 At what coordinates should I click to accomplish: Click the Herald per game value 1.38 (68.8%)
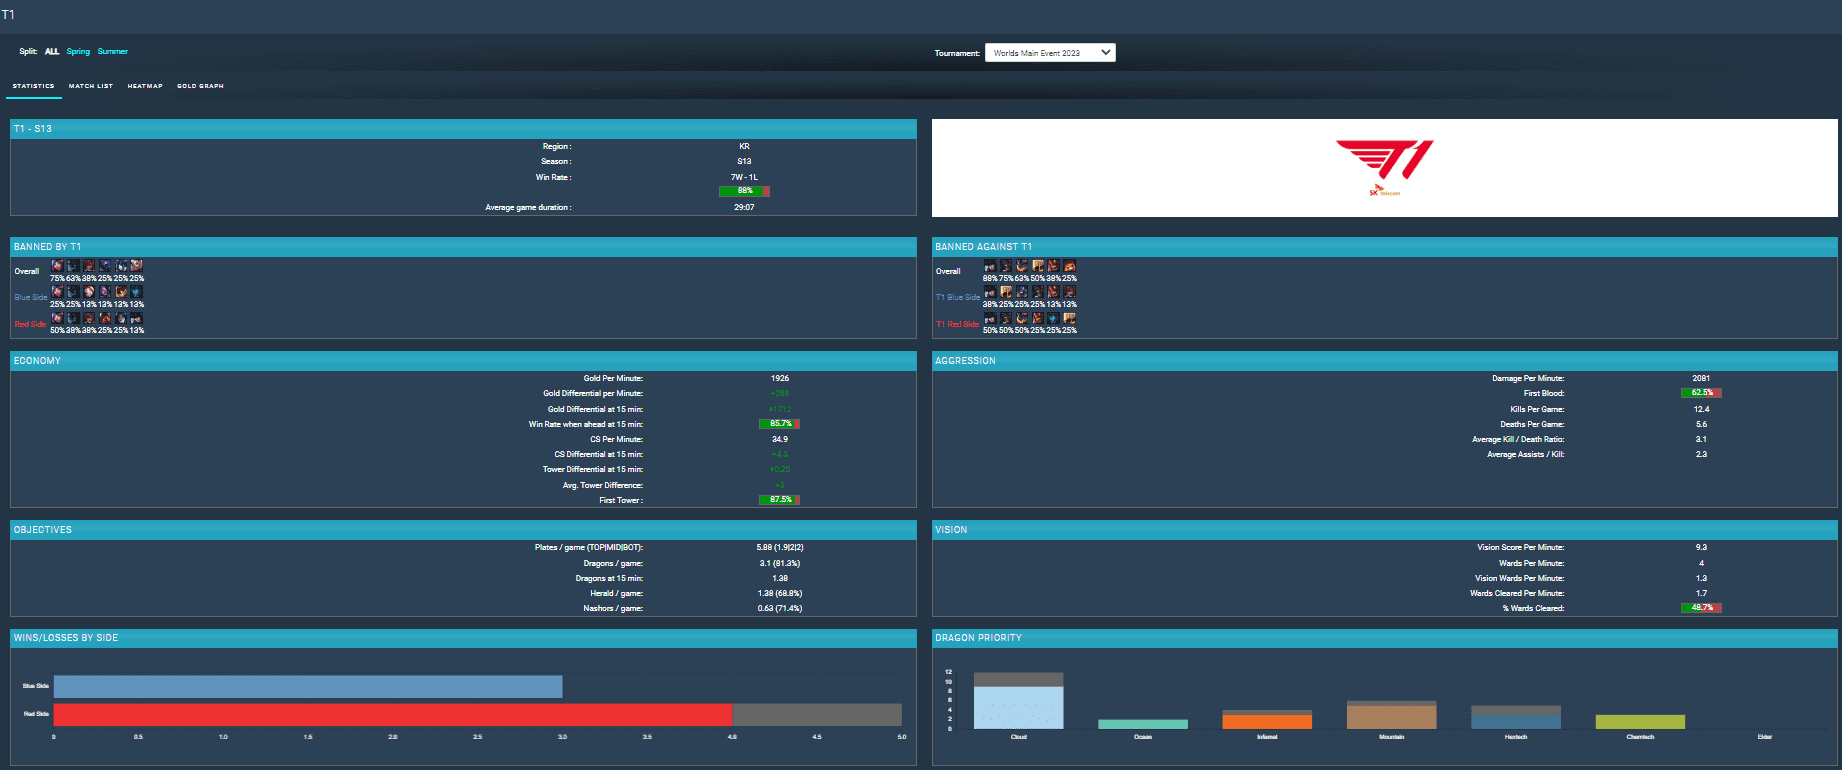780,593
